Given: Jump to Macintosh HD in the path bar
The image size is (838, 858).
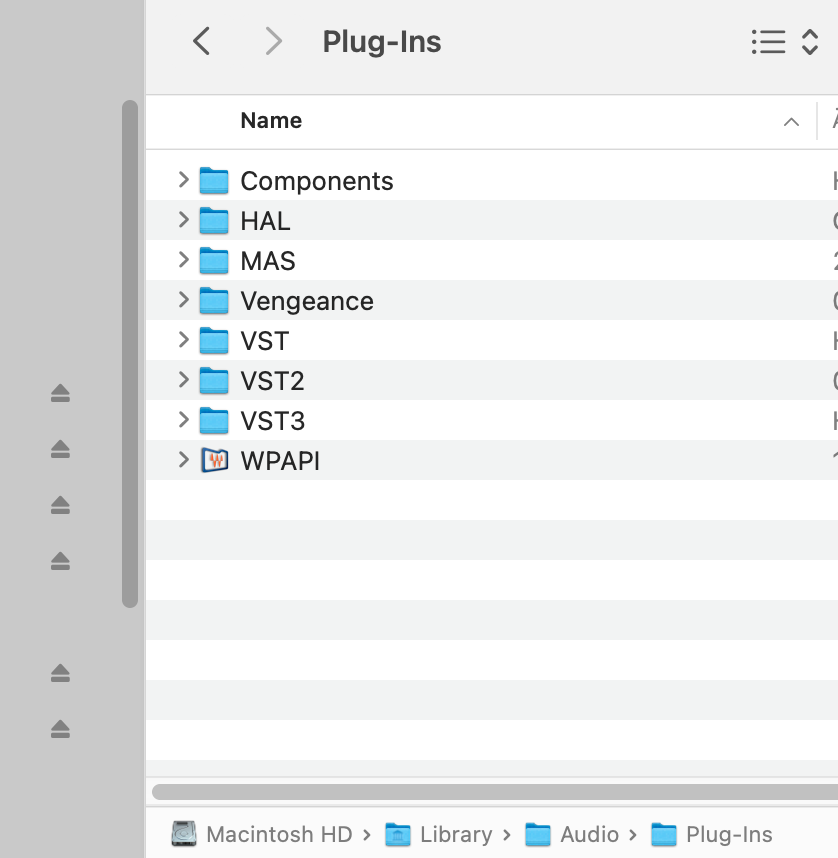Looking at the screenshot, I should tap(279, 834).
